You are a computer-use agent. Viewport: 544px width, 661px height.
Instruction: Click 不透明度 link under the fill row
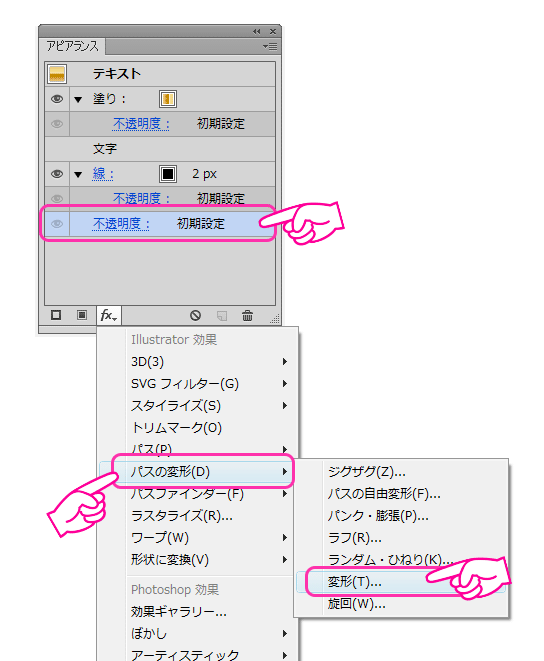141,124
